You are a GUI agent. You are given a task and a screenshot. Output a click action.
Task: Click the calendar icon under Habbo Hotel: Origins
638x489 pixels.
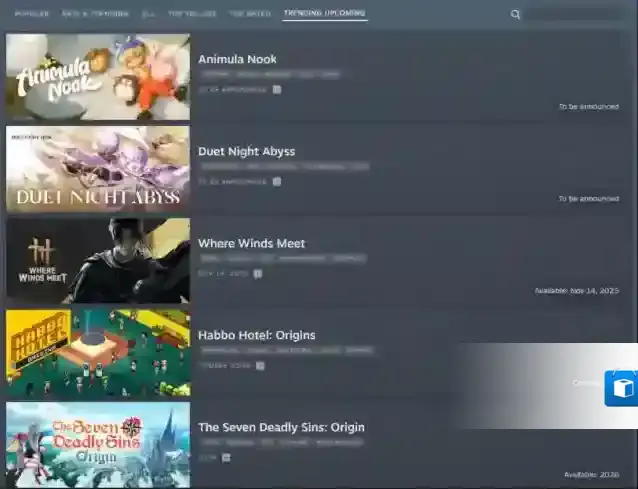tap(260, 365)
